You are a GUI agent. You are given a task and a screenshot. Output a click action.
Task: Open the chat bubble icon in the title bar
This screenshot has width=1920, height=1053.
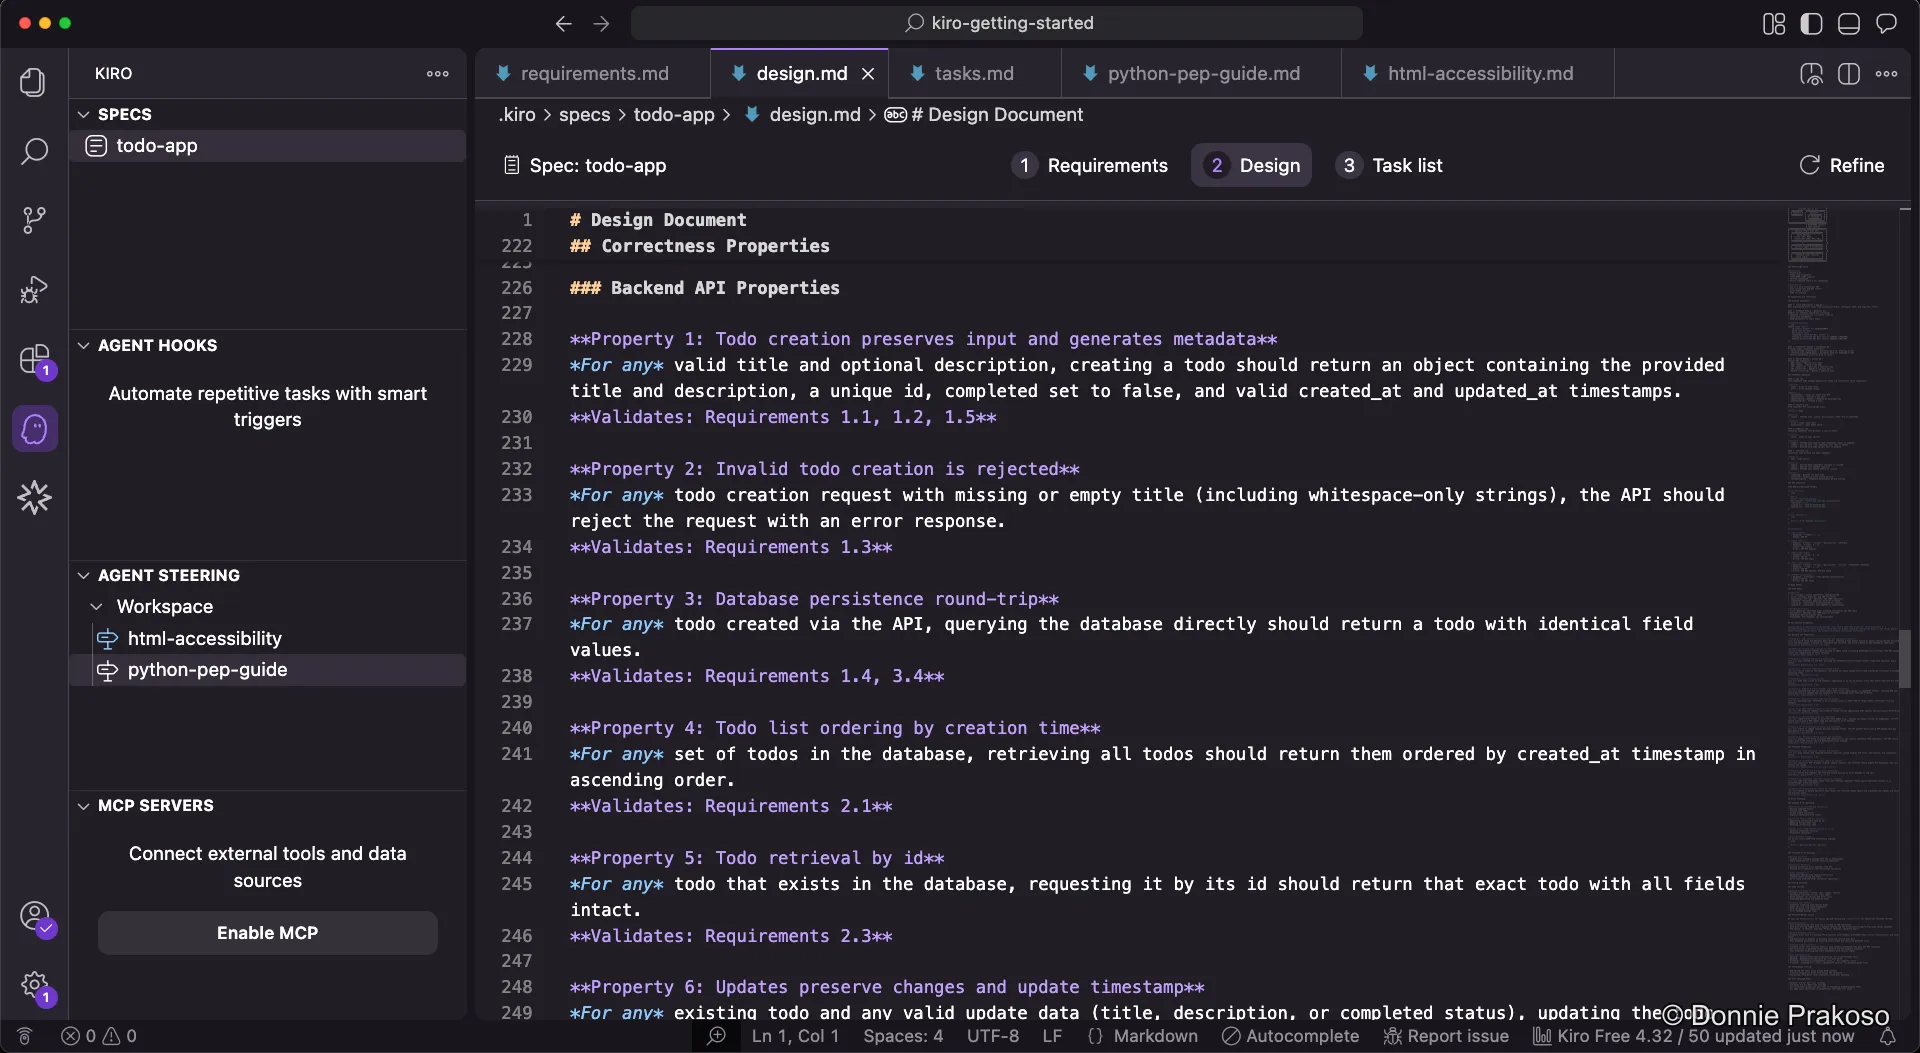1888,23
